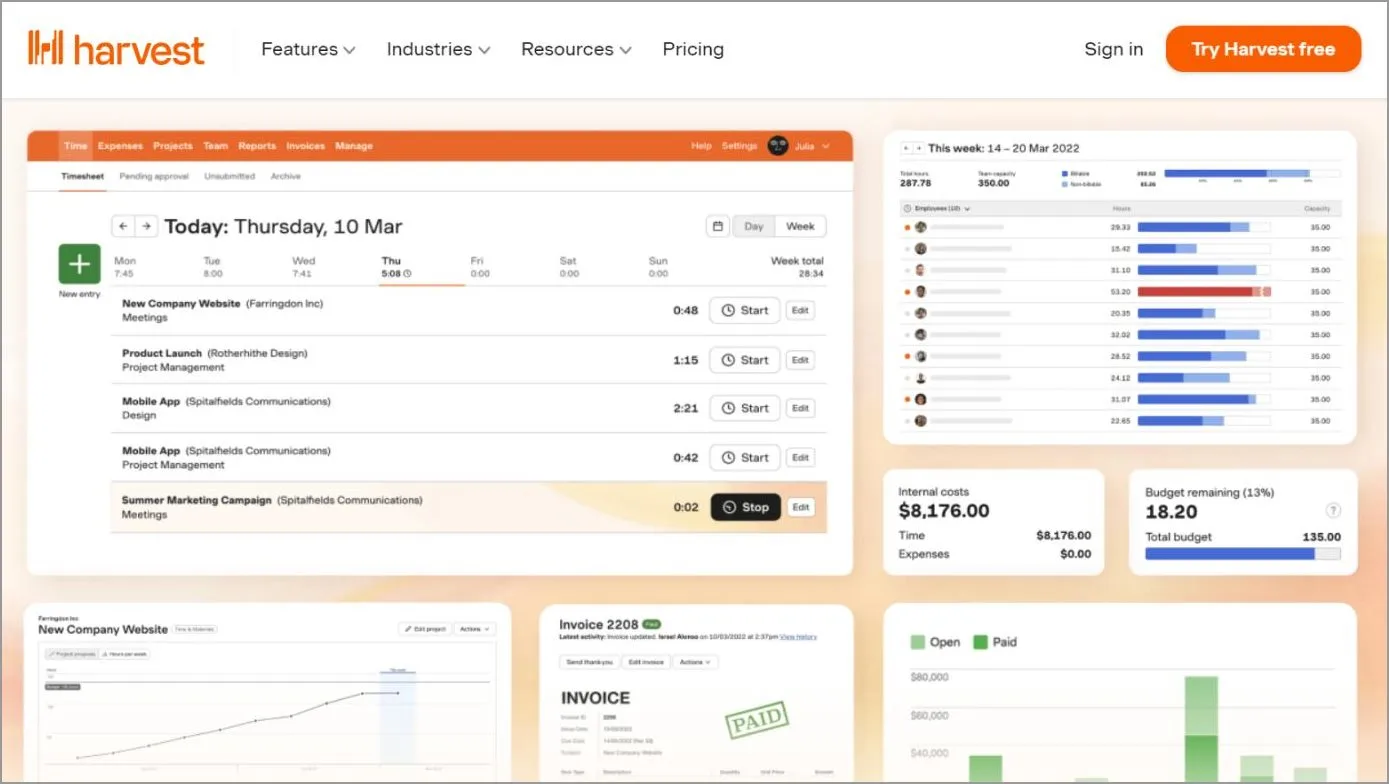1389x784 pixels.
Task: Click avatar of employee with 24.12 hours
Action: [920, 378]
